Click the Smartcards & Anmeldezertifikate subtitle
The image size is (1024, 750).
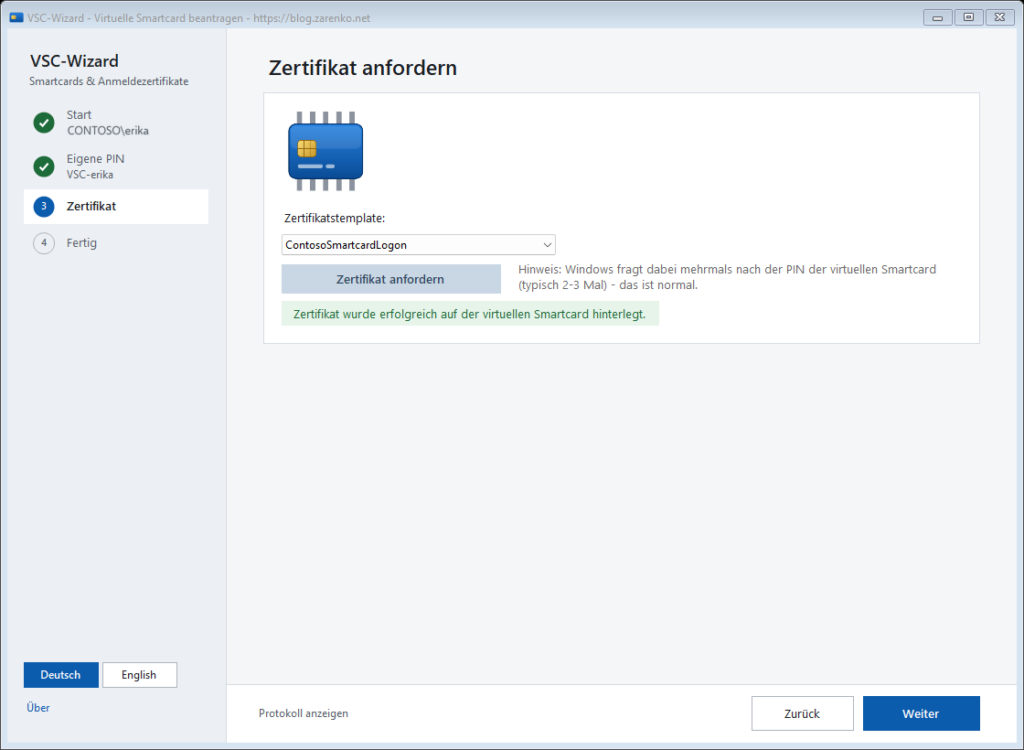click(x=109, y=82)
